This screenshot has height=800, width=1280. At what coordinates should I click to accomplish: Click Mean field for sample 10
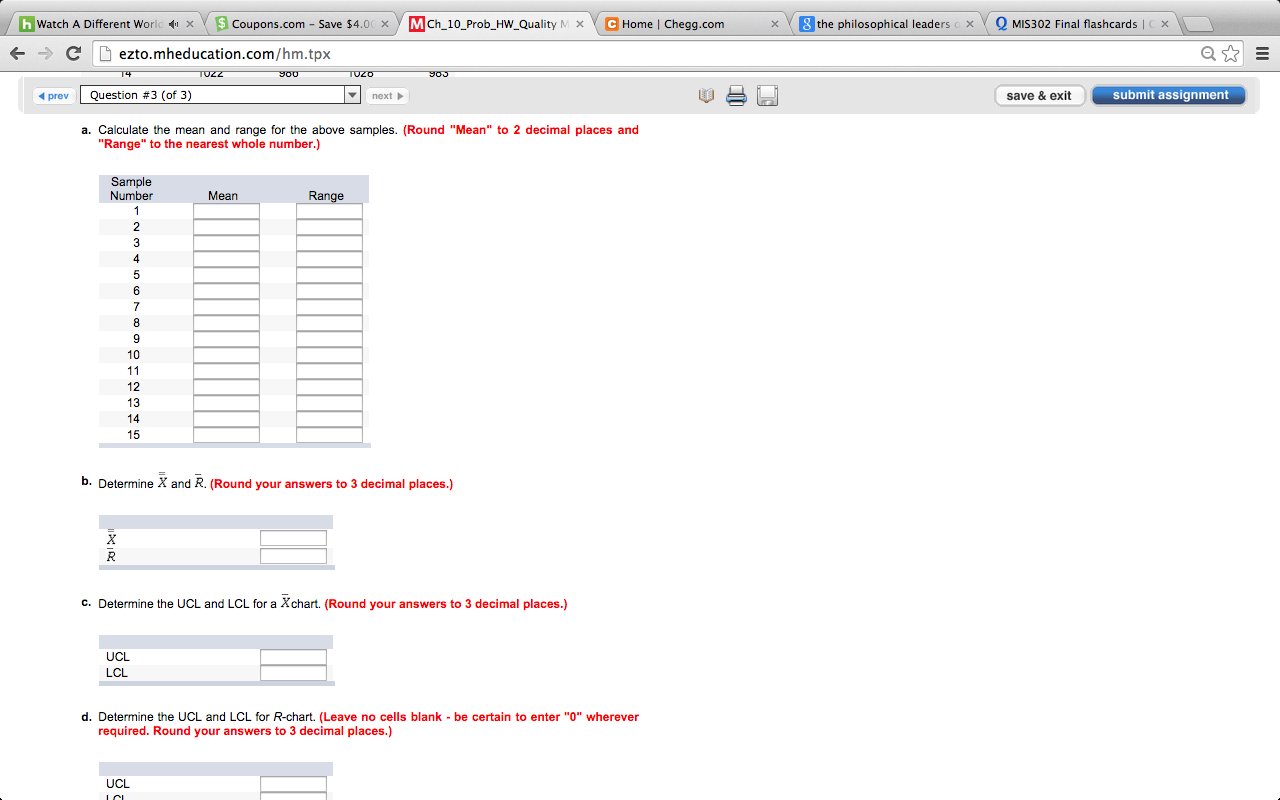(x=226, y=355)
